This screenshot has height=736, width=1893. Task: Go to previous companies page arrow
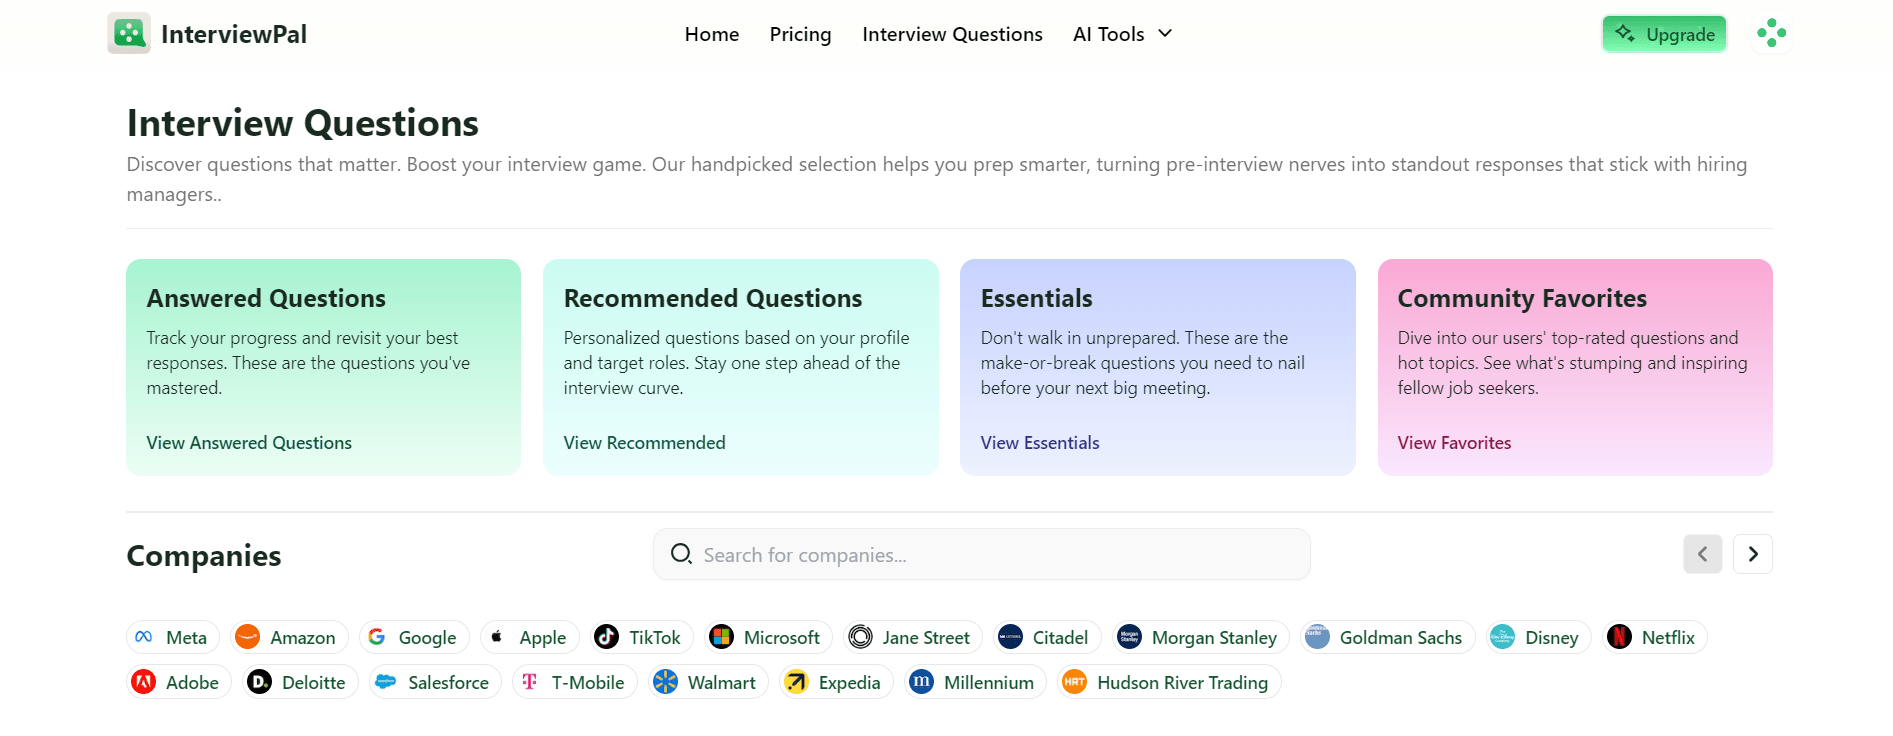click(1702, 554)
